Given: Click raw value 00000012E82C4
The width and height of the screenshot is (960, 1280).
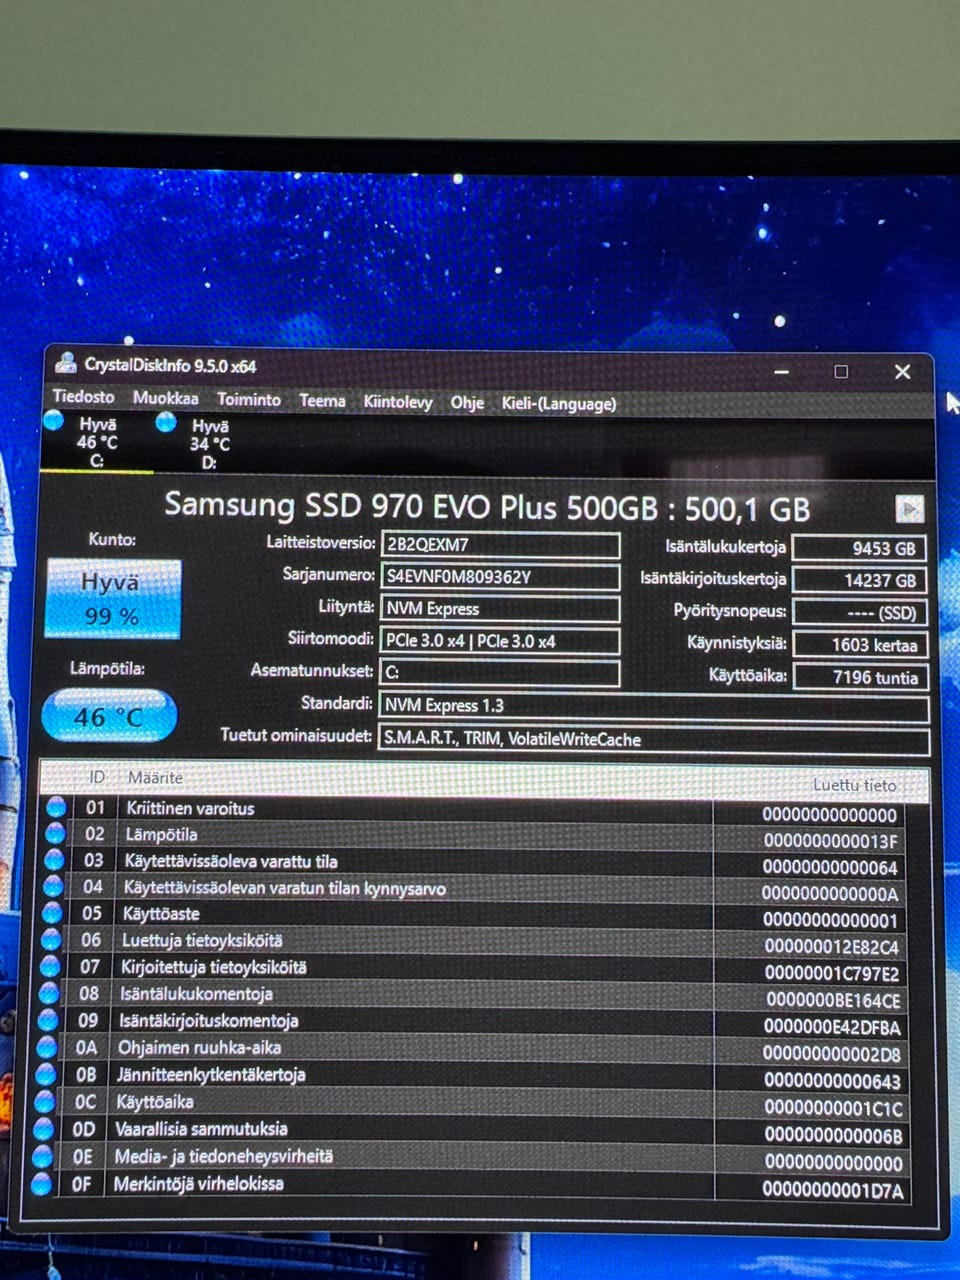Looking at the screenshot, I should pyautogui.click(x=831, y=946).
